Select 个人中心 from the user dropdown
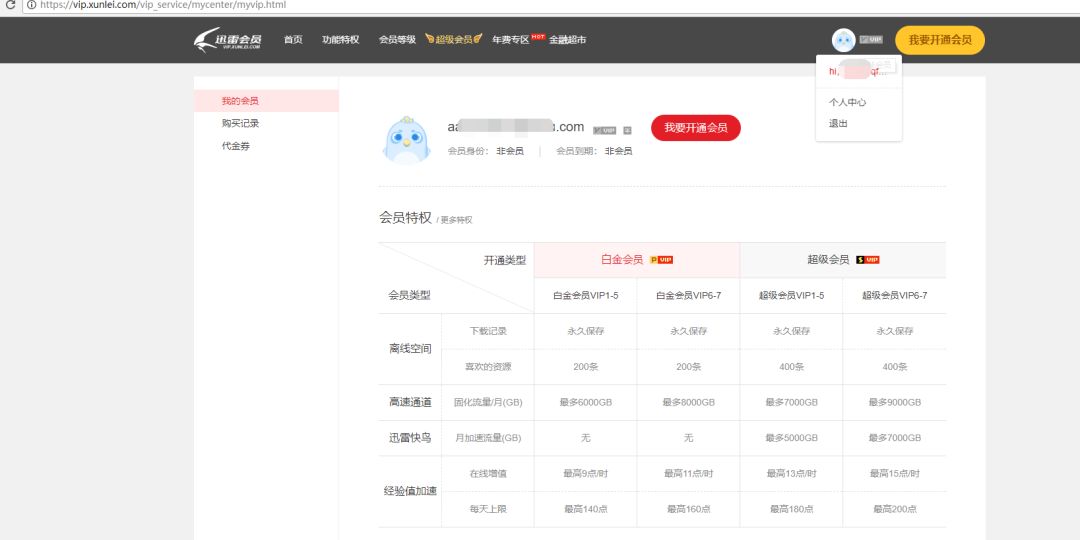The height and width of the screenshot is (540, 1080). (x=847, y=102)
